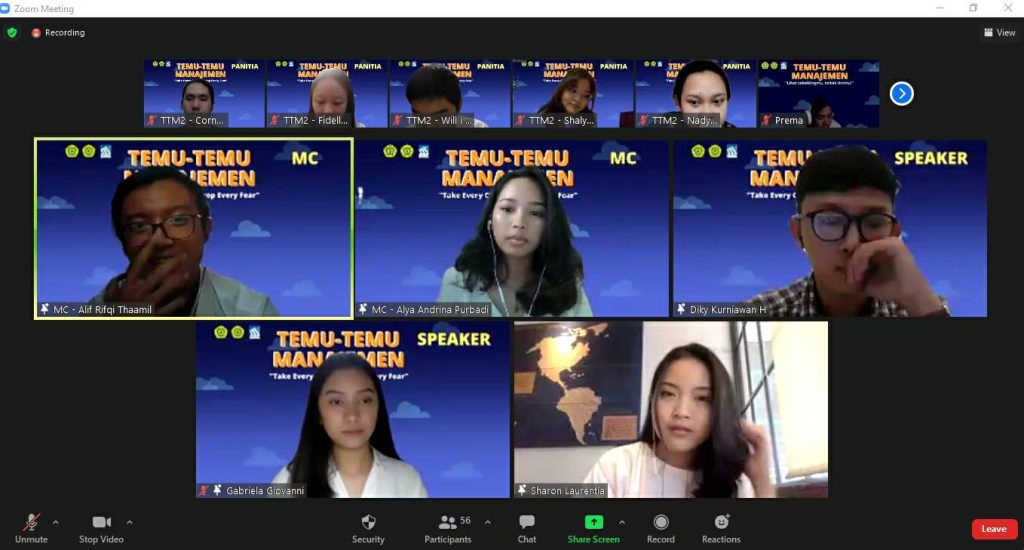Image resolution: width=1024 pixels, height=550 pixels.
Task: Open the Security shield icon
Action: coord(368,523)
